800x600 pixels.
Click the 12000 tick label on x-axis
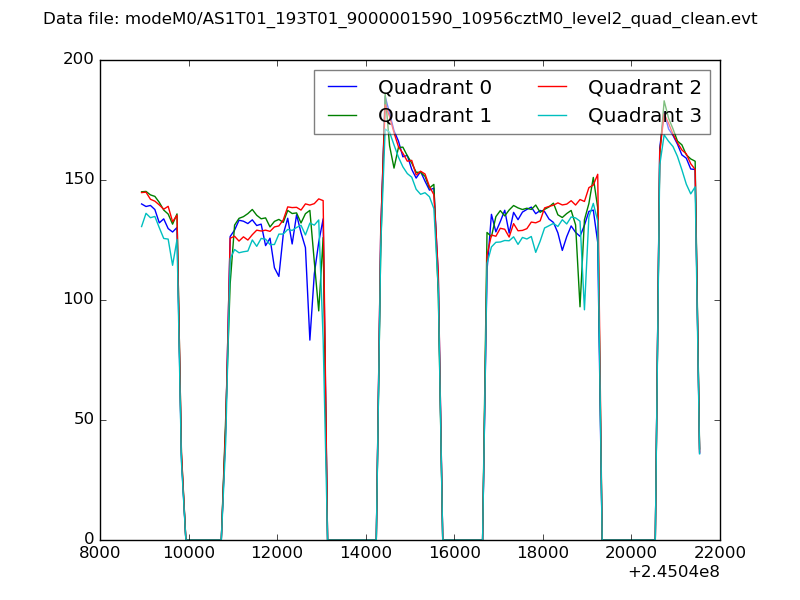click(x=277, y=553)
